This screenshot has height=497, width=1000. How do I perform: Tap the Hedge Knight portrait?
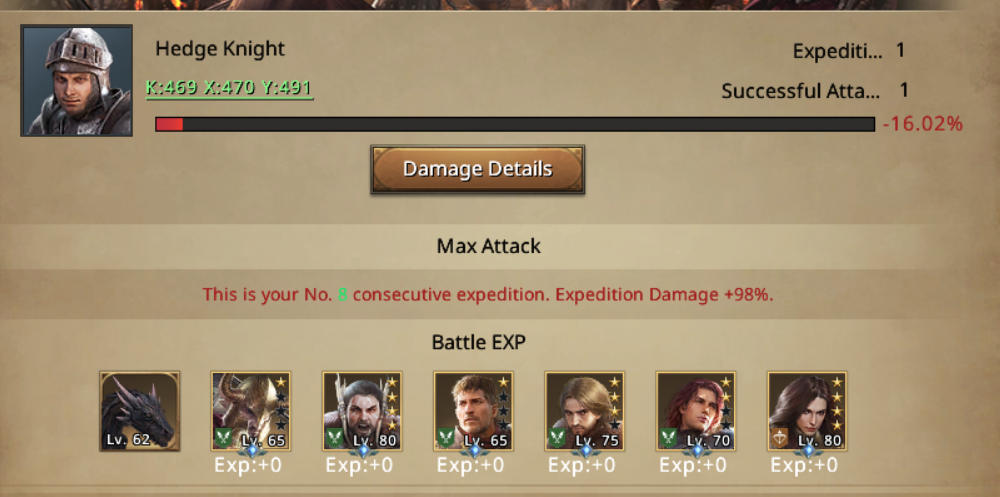(77, 80)
